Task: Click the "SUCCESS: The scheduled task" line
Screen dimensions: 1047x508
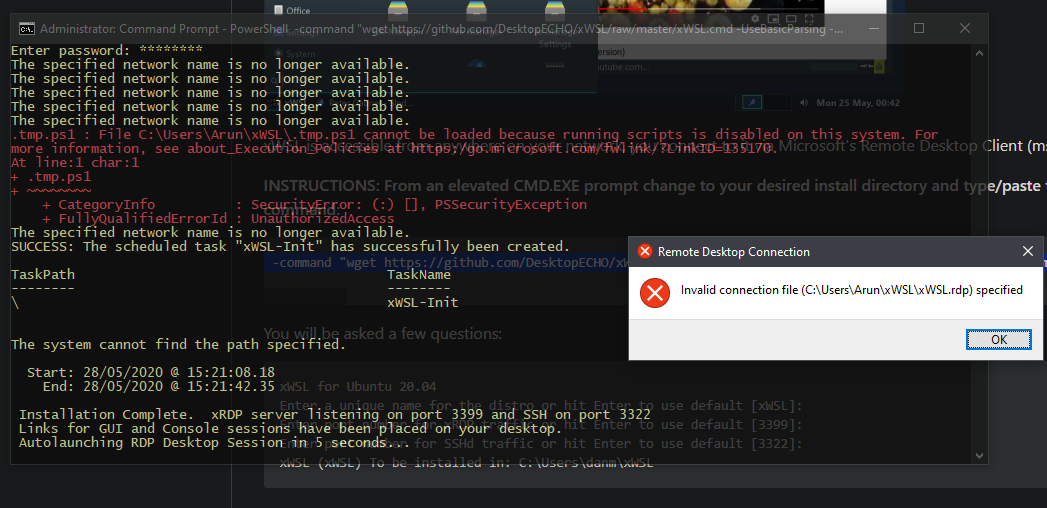Action: tap(290, 246)
